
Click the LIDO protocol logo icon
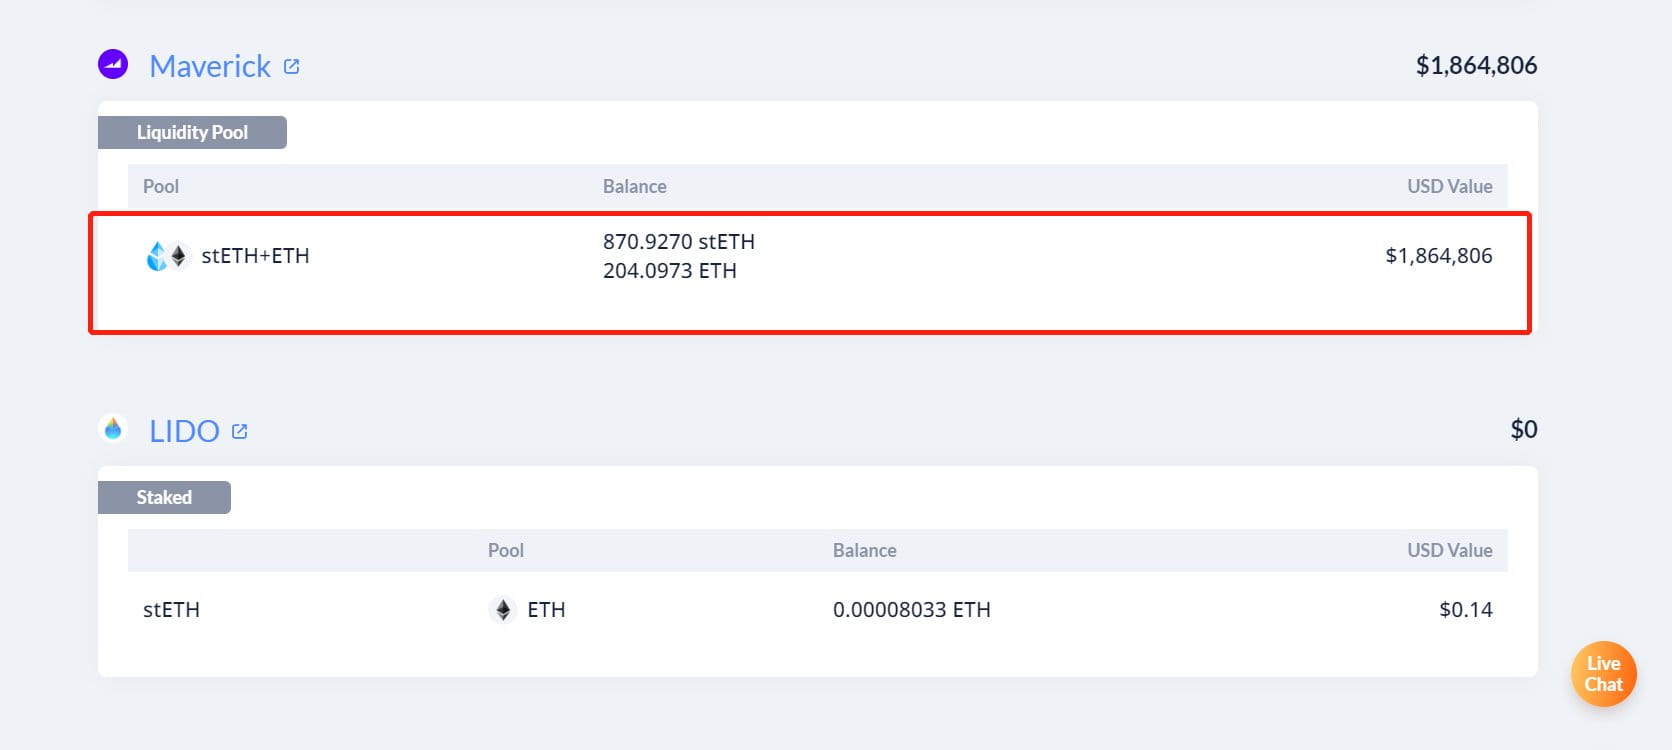point(113,429)
